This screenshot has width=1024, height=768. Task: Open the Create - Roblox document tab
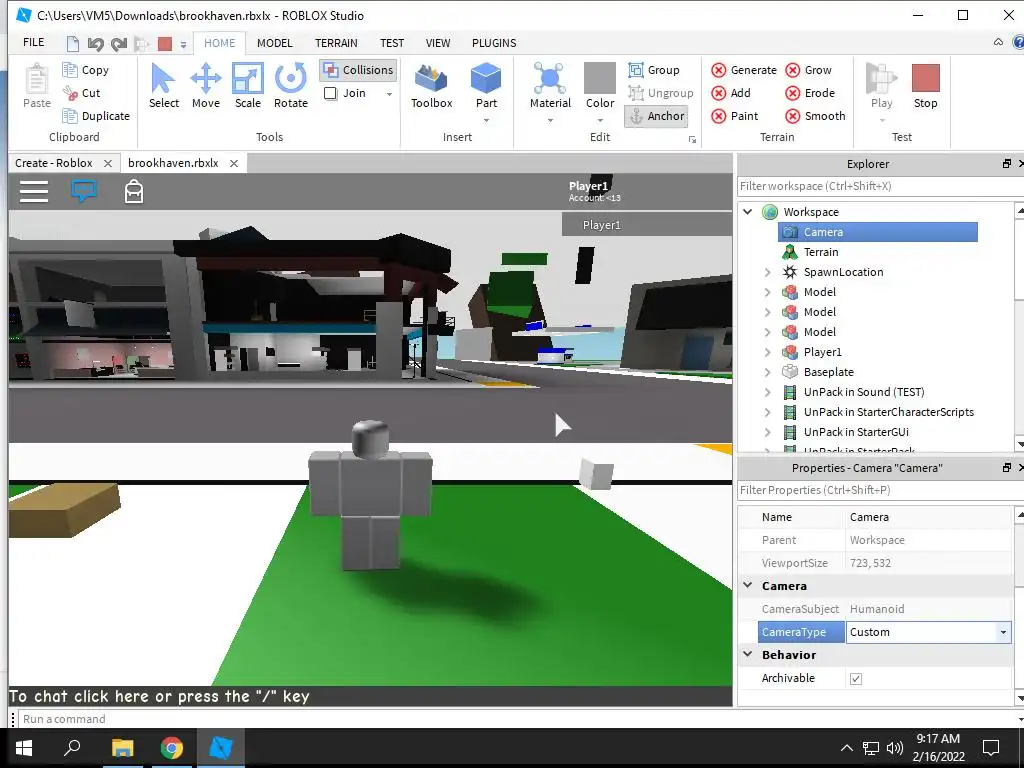(54, 163)
